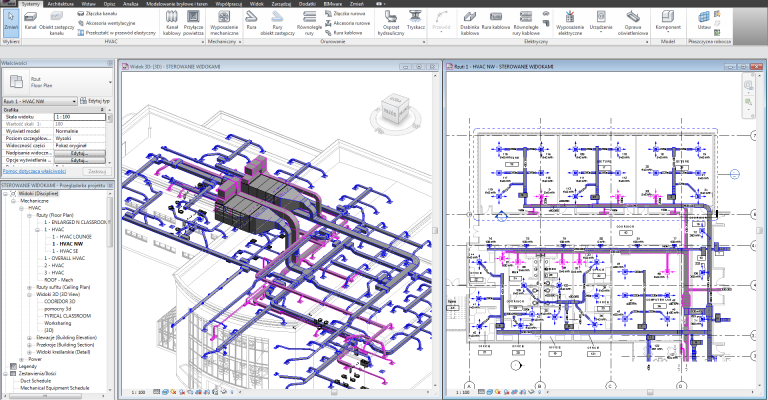Open Wyposażenie mechaniczne tool

coord(224,24)
